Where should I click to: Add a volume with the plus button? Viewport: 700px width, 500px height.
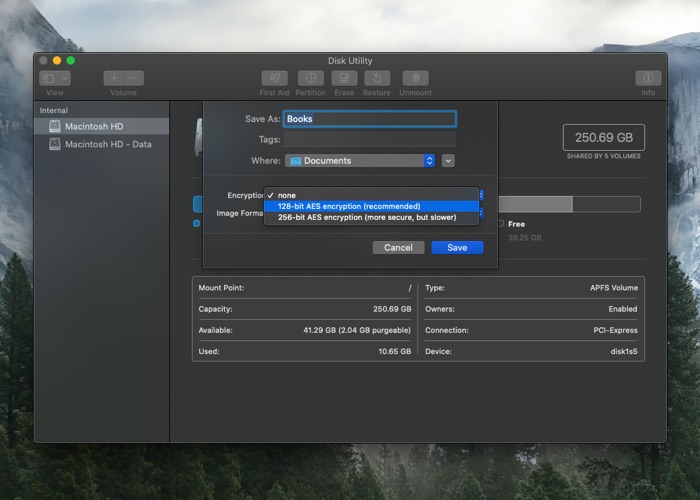coord(114,78)
